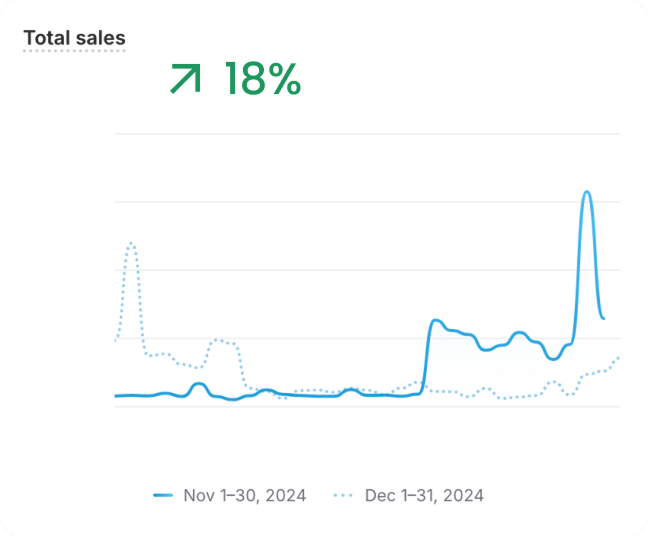Select the highest peak of the dotted line

[131, 243]
